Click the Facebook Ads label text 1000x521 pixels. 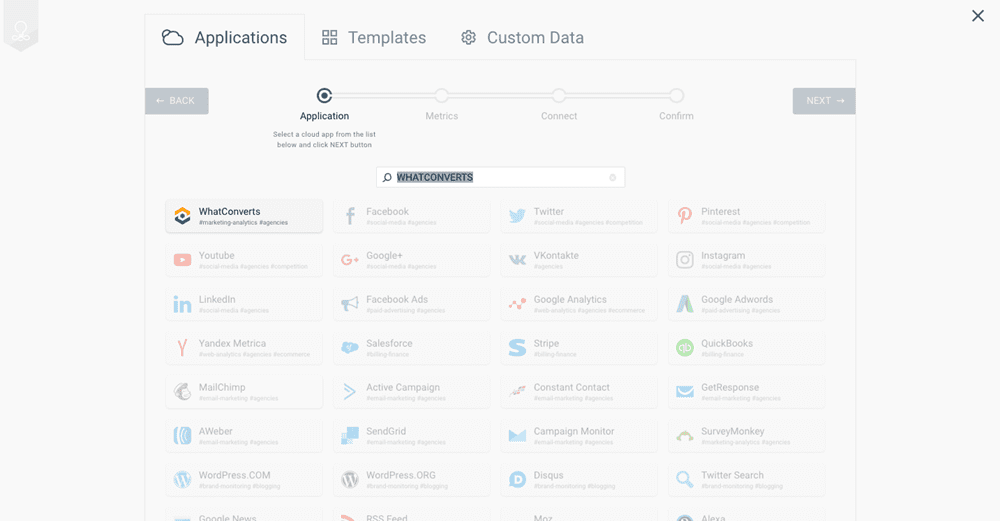tap(397, 299)
